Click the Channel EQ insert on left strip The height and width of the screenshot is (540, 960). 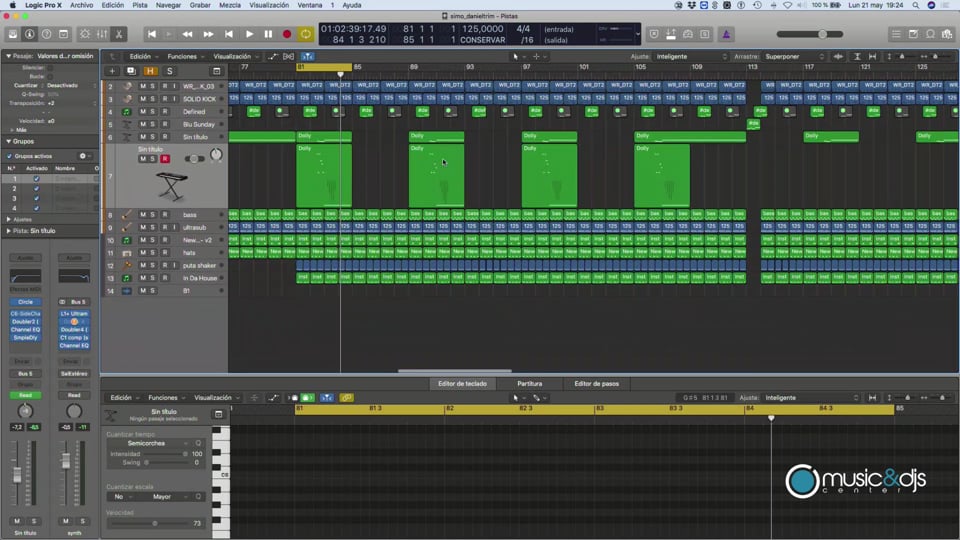[x=25, y=329]
